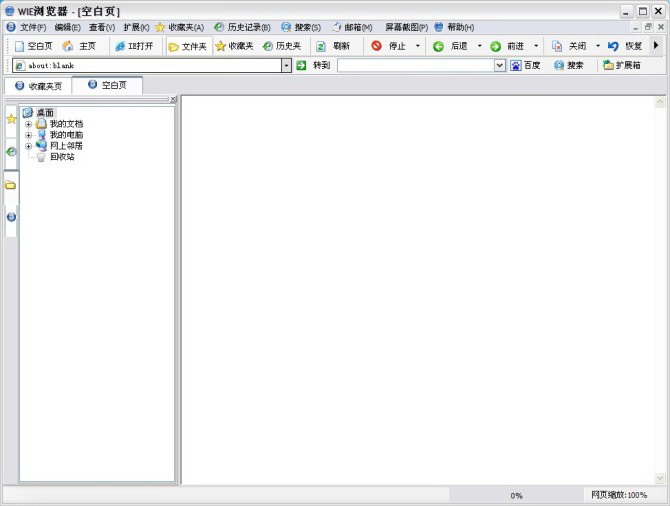670x506 pixels.
Task: Open the address bar dropdown arrow
Action: (286, 65)
